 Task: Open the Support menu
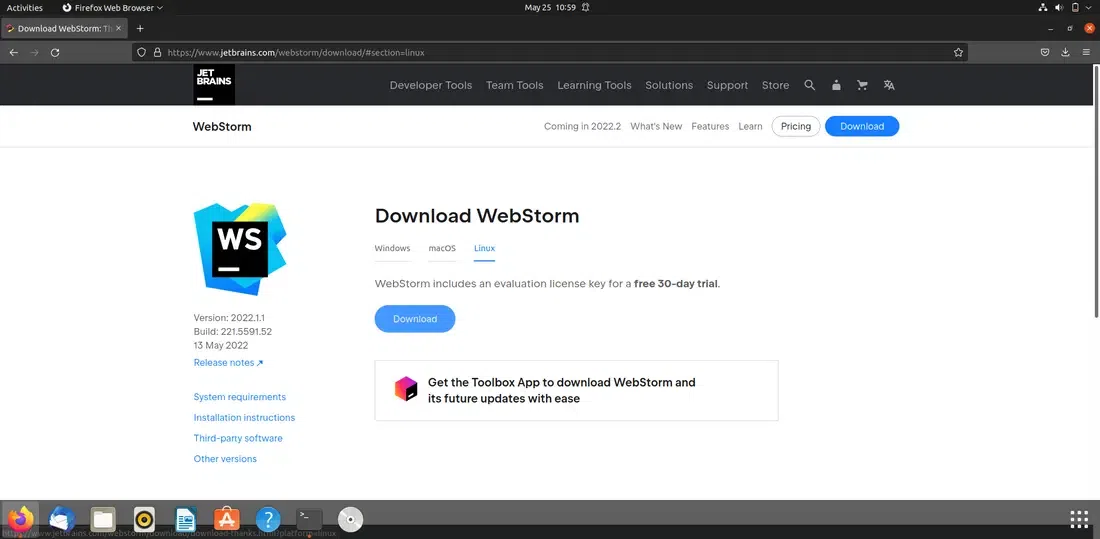click(727, 85)
